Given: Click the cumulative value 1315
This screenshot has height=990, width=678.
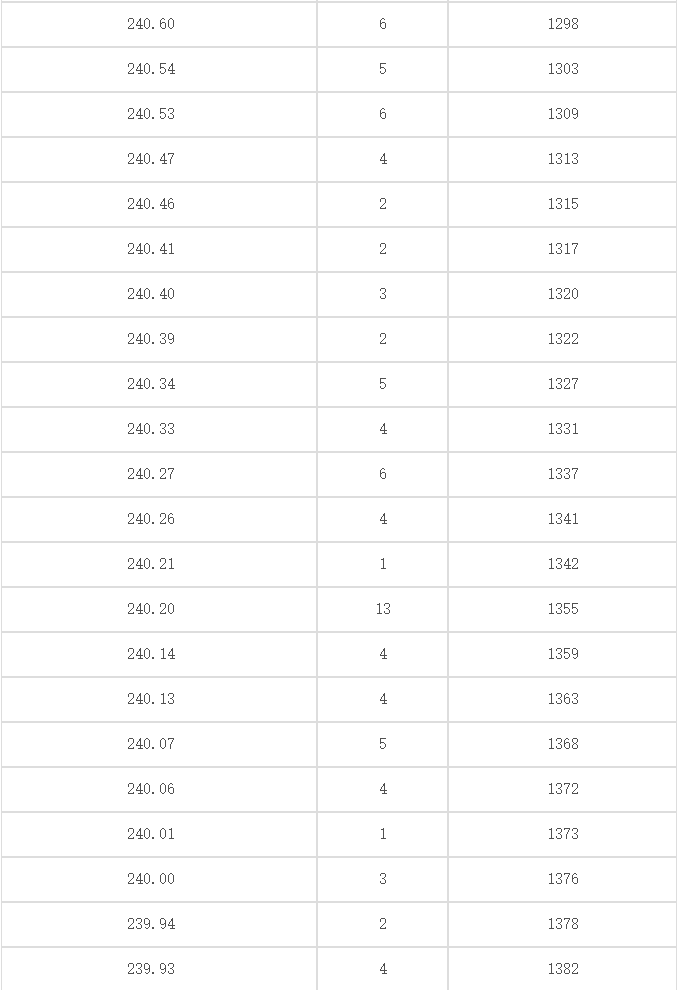Looking at the screenshot, I should 562,204.
